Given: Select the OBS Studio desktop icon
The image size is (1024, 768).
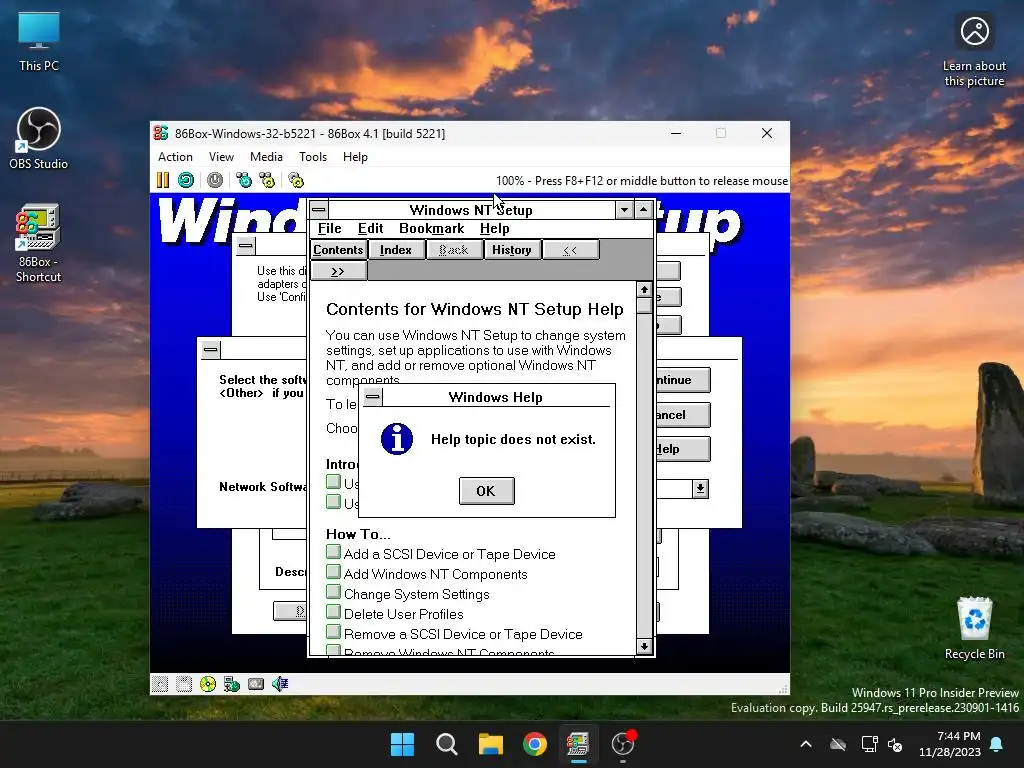Looking at the screenshot, I should tap(39, 138).
